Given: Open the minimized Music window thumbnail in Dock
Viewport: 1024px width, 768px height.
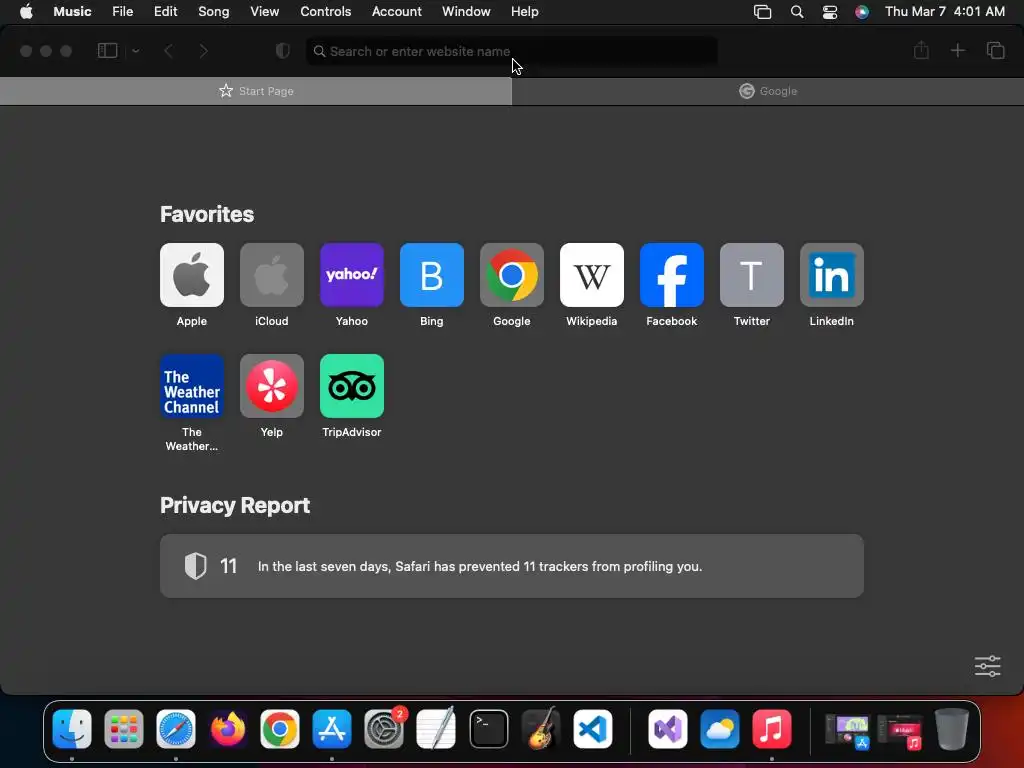Looking at the screenshot, I should tap(900, 730).
